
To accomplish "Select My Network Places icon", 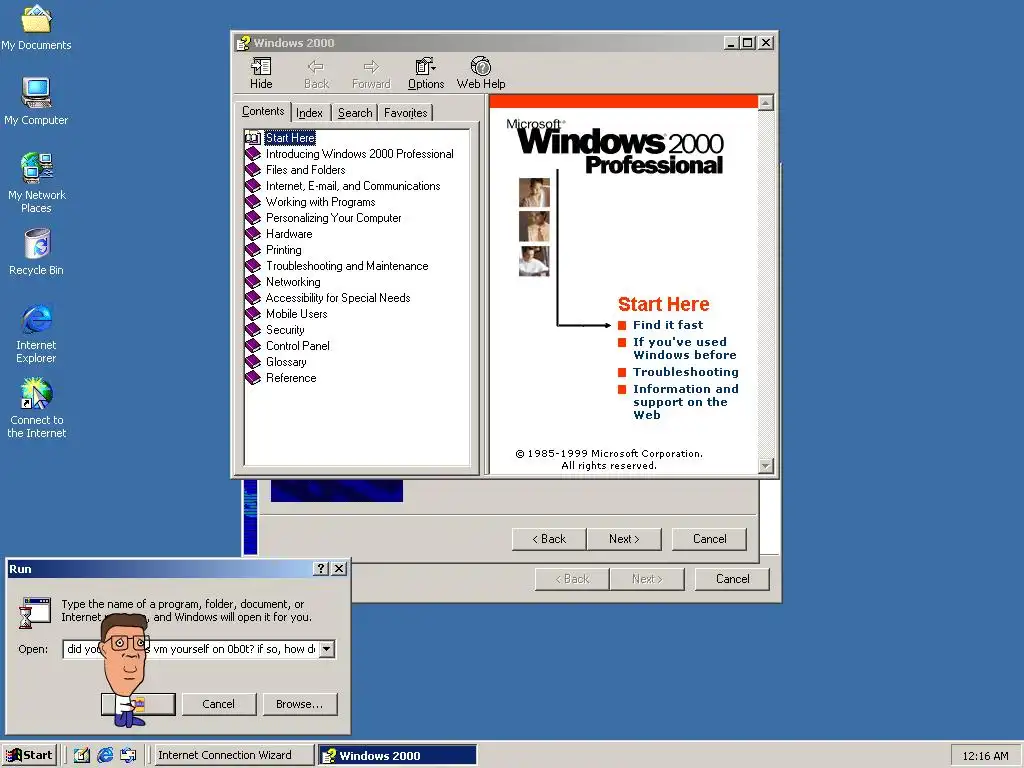I will point(37,183).
